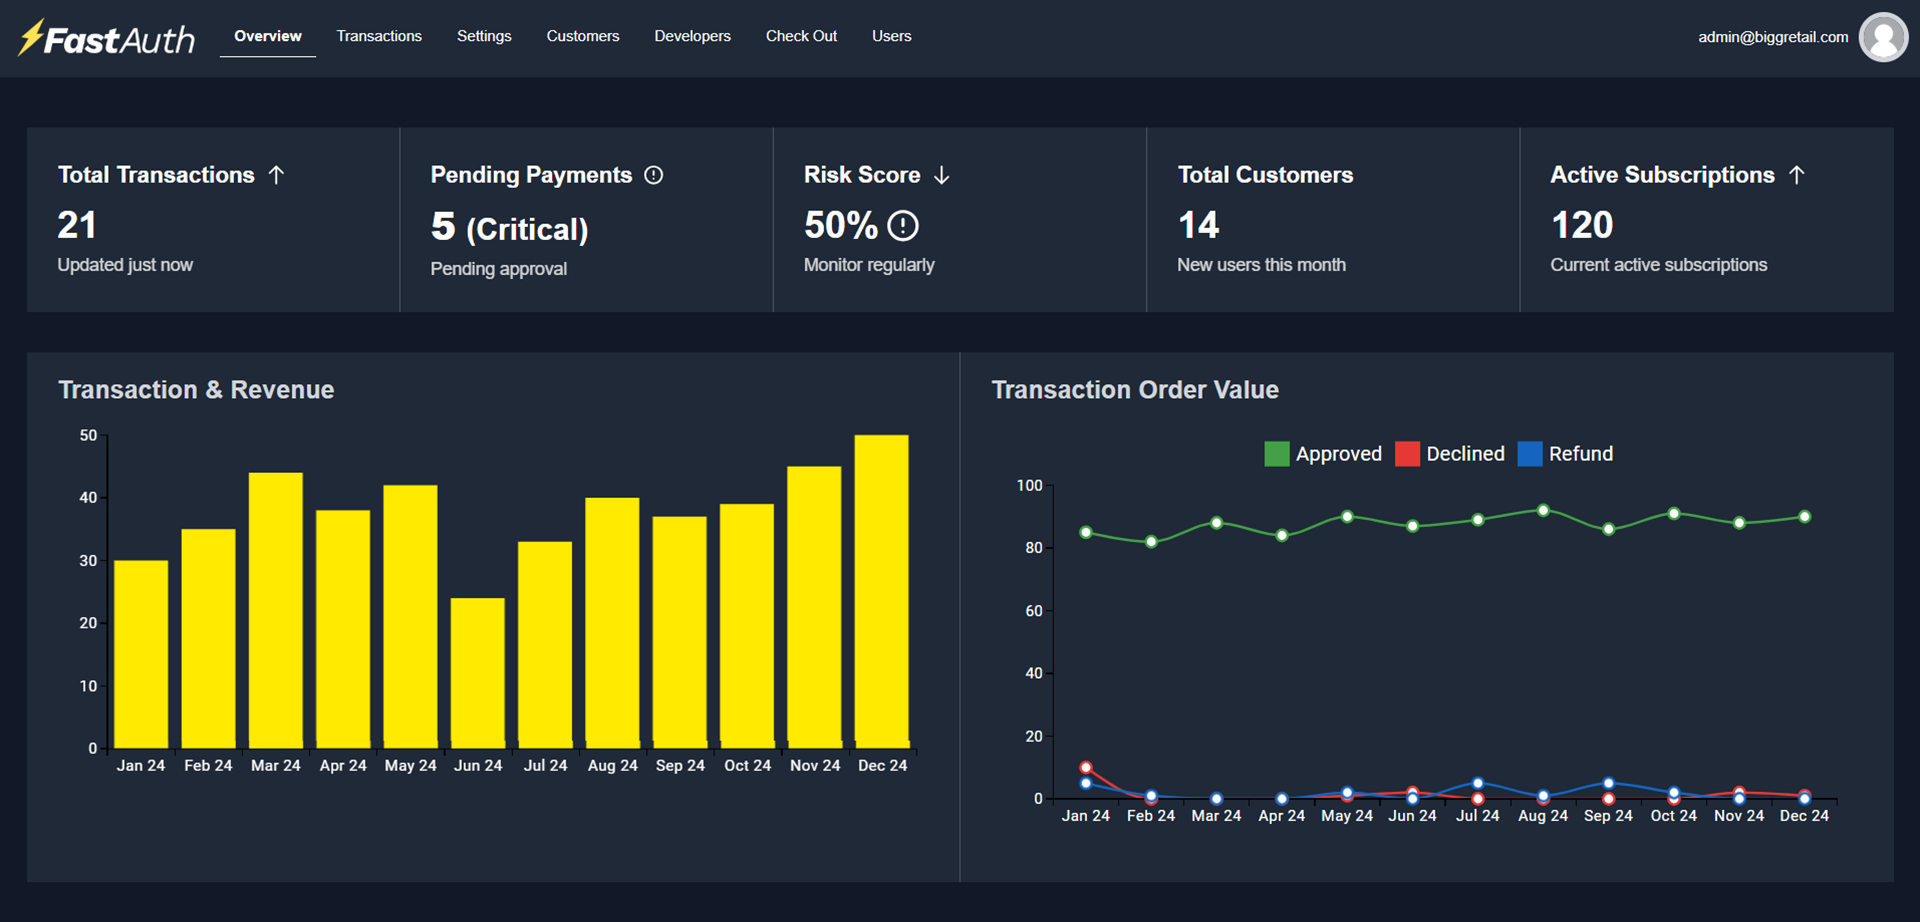Switch to the Transactions tab

(x=379, y=36)
